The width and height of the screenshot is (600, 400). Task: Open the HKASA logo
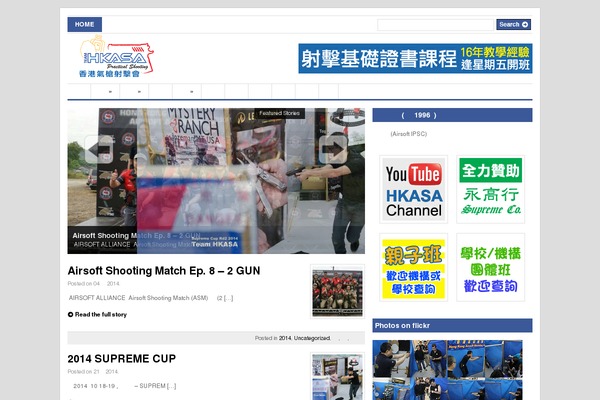click(x=116, y=56)
